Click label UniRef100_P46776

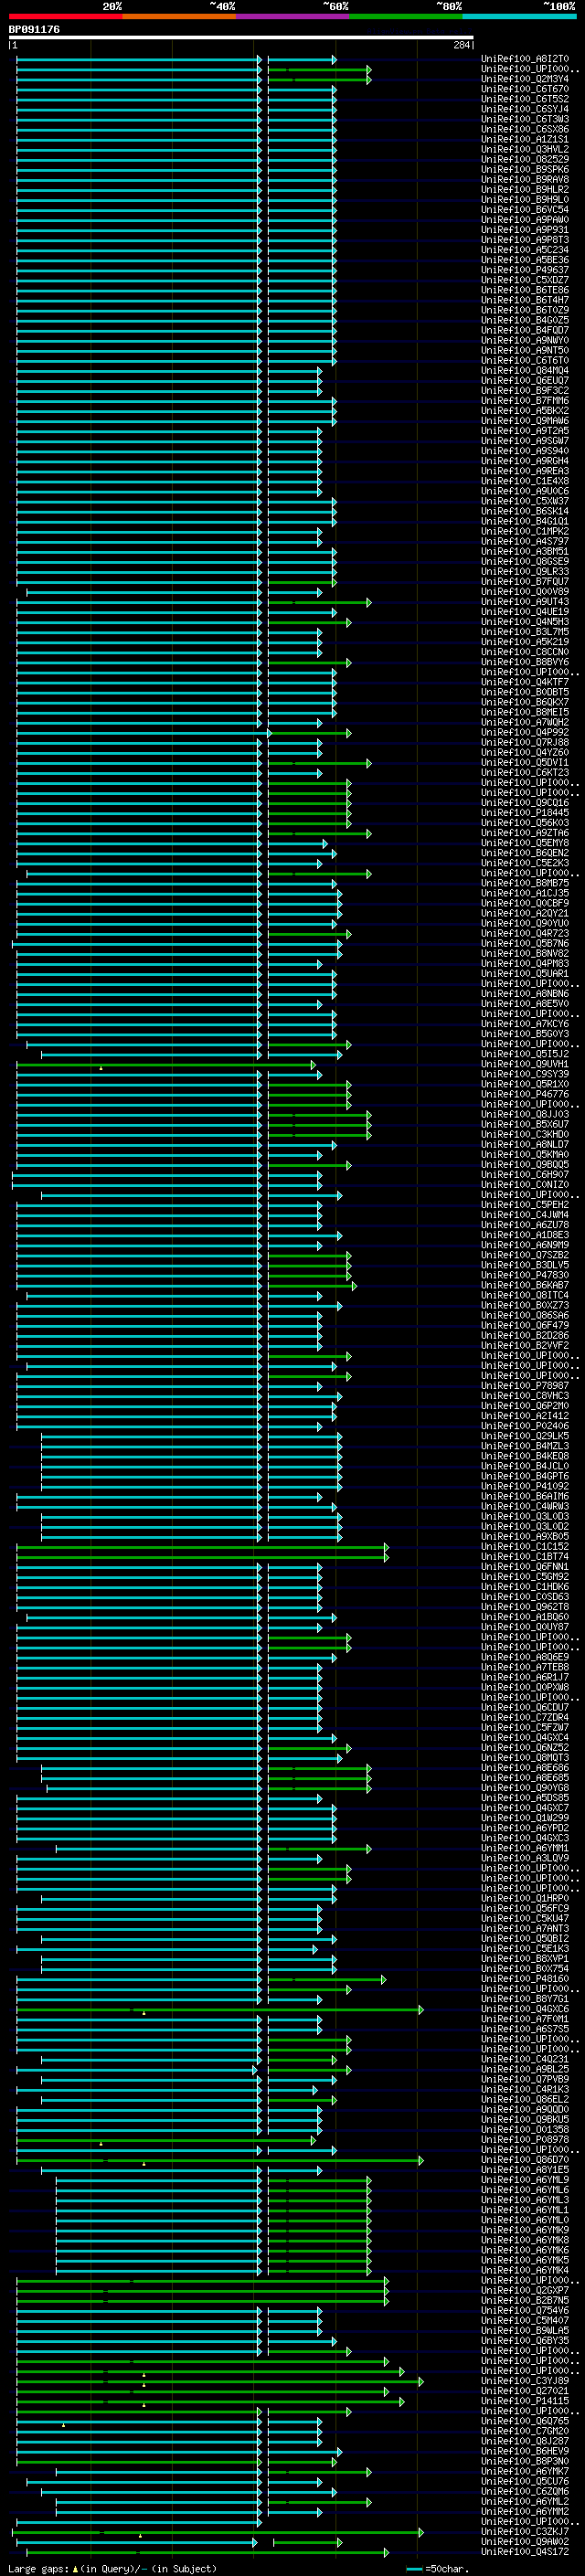(525, 1094)
